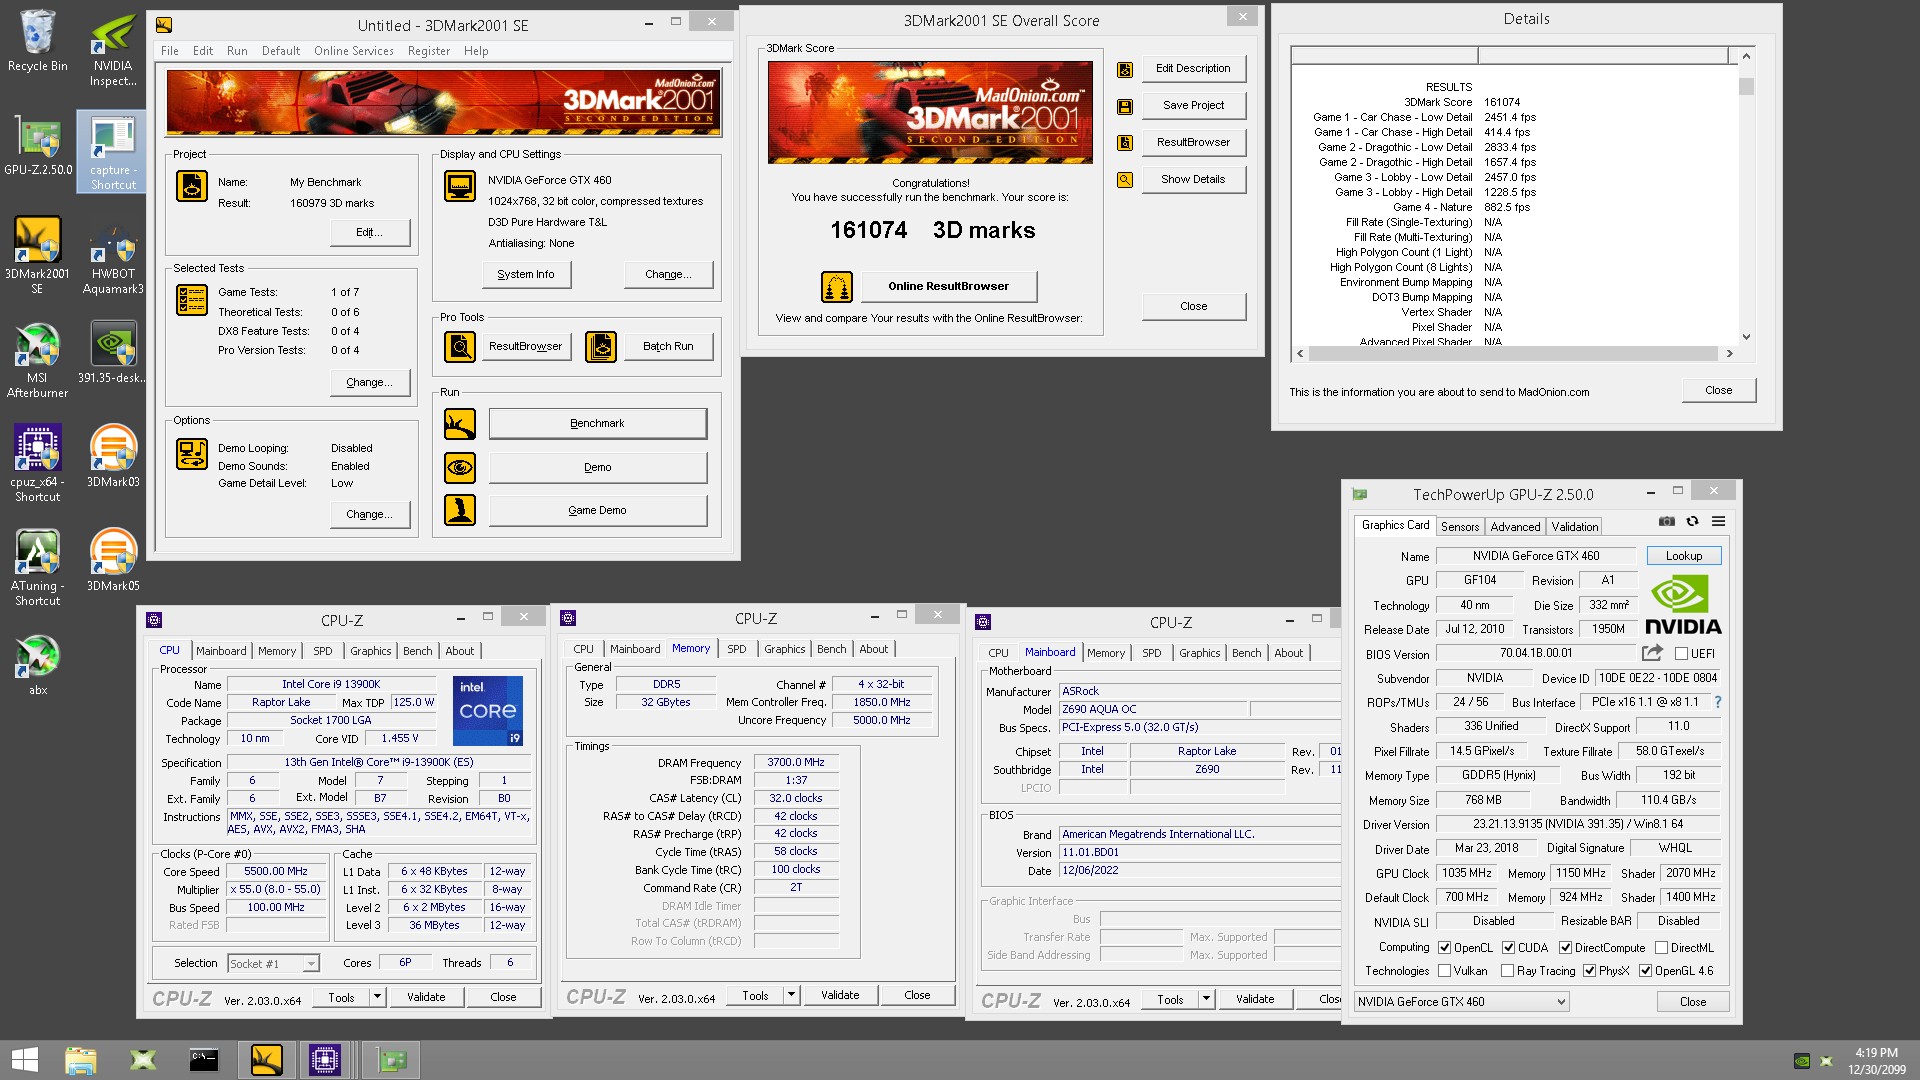Launch MSI Afterburner desktop icon
1920x1080 pixels.
tap(37, 360)
